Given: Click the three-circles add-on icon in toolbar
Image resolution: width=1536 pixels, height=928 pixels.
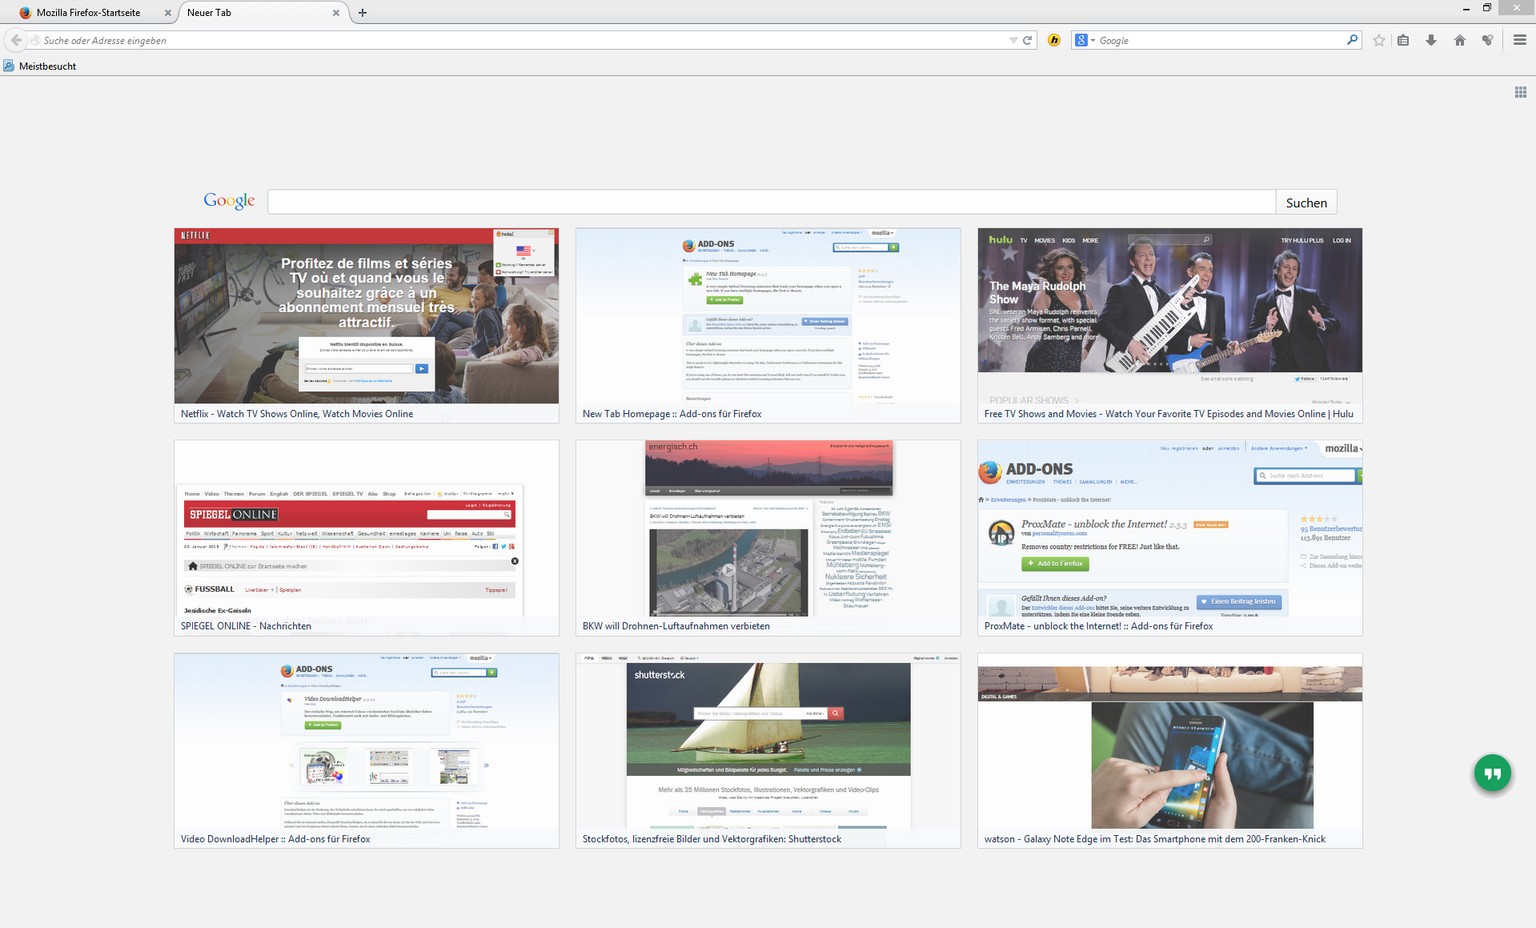Looking at the screenshot, I should point(1487,40).
